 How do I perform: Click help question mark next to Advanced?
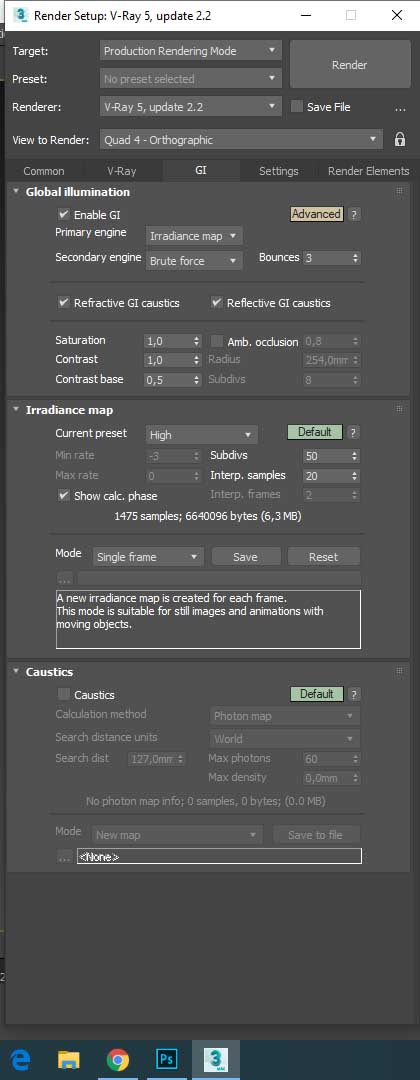click(354, 214)
